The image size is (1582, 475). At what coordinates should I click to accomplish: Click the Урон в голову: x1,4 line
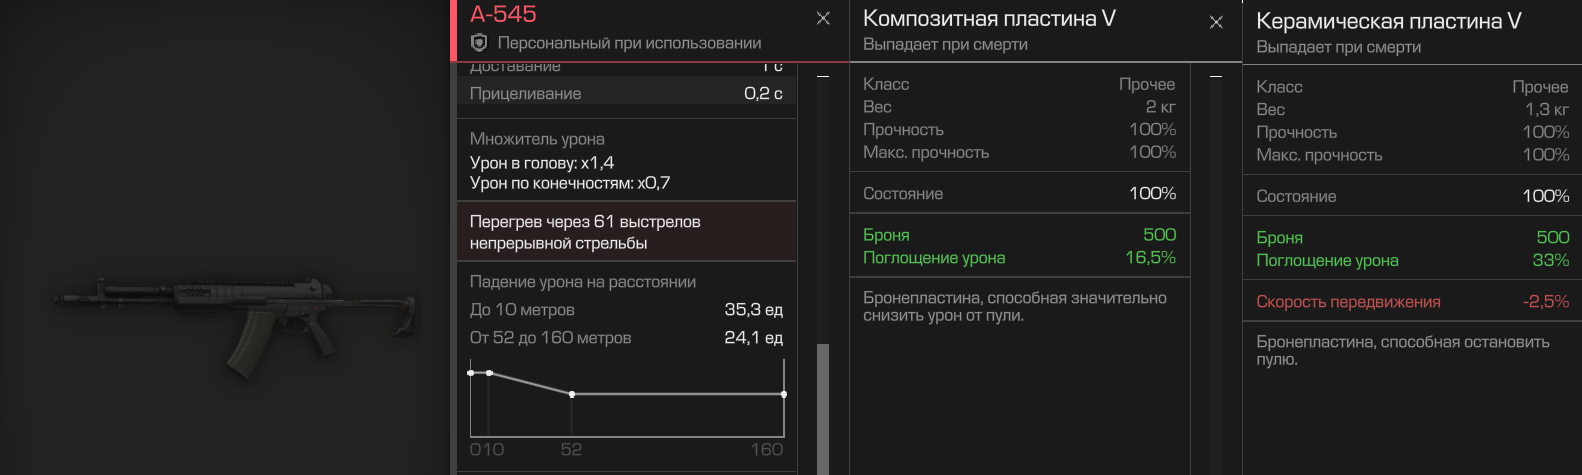542,162
